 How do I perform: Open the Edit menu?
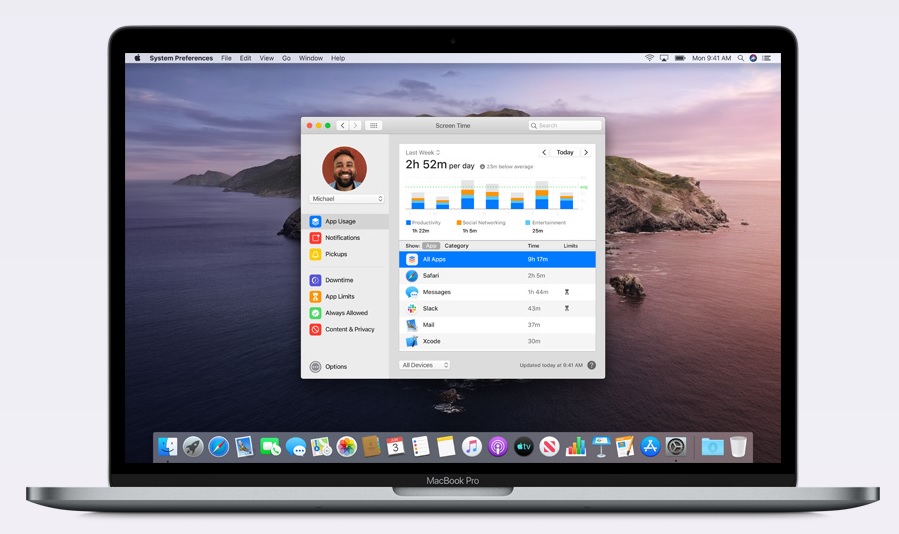(245, 58)
